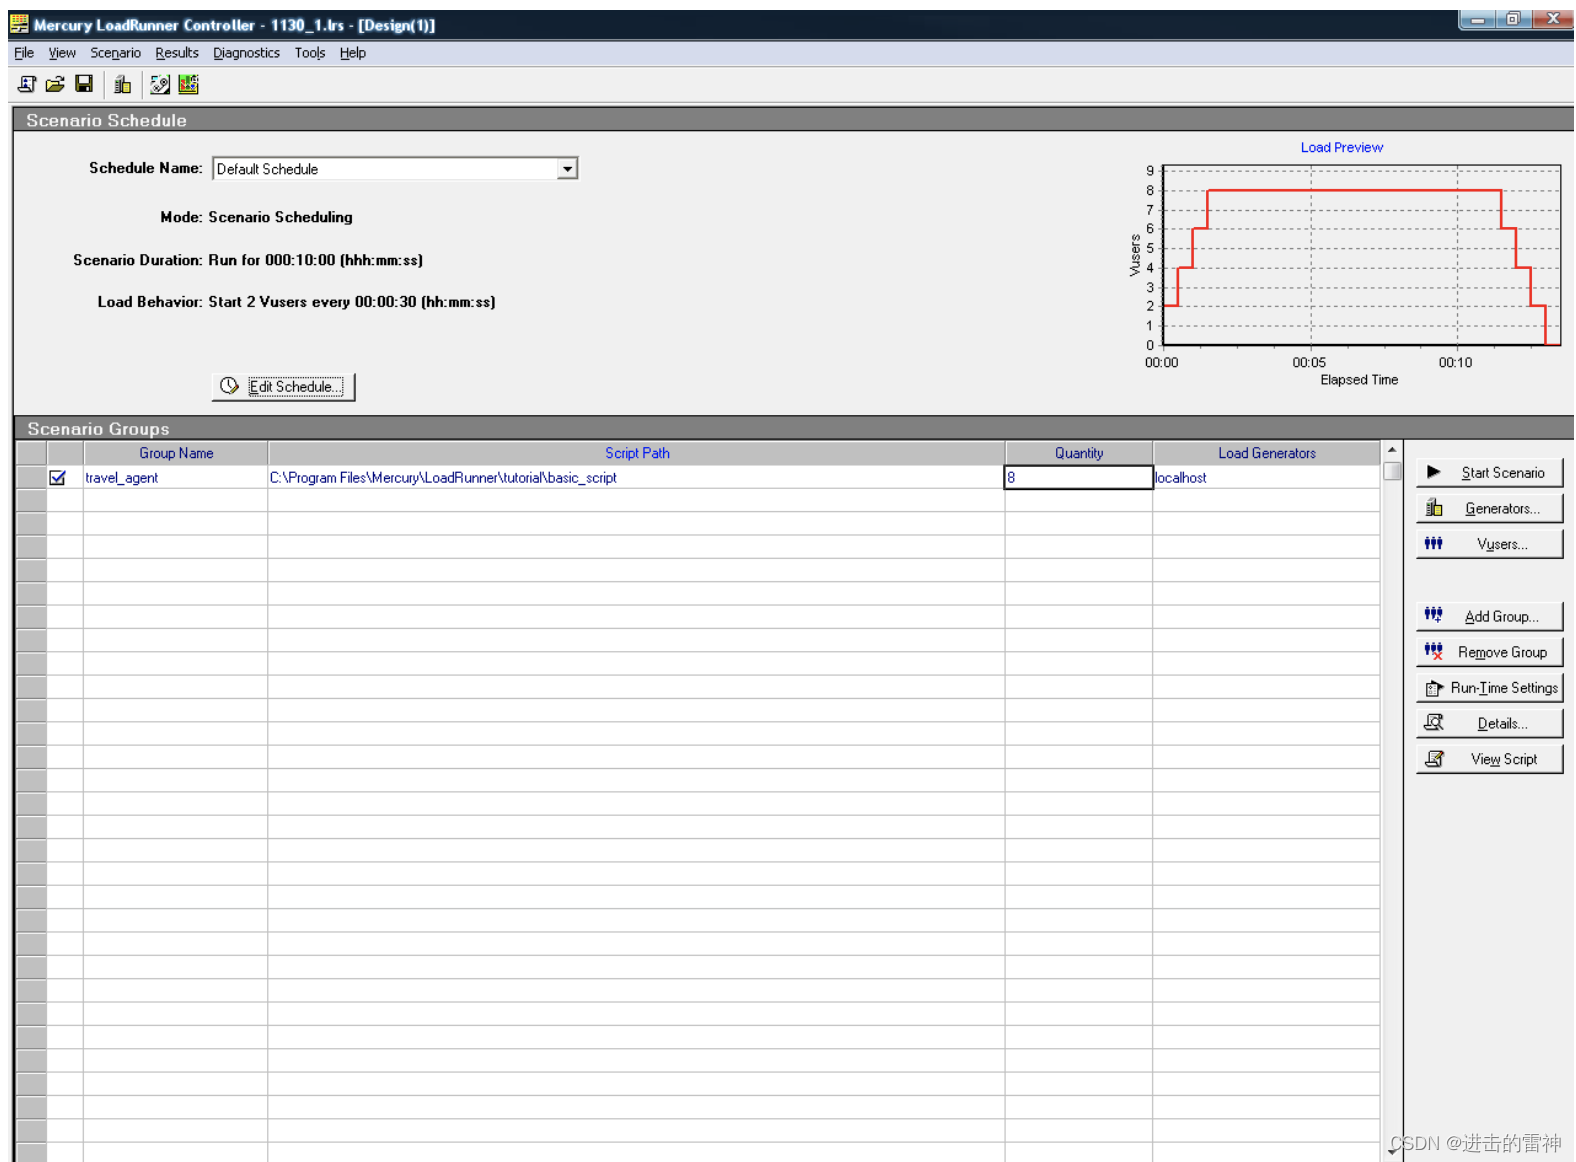Click the icon beside Run-Time Settings
This screenshot has width=1576, height=1162.
1434,688
